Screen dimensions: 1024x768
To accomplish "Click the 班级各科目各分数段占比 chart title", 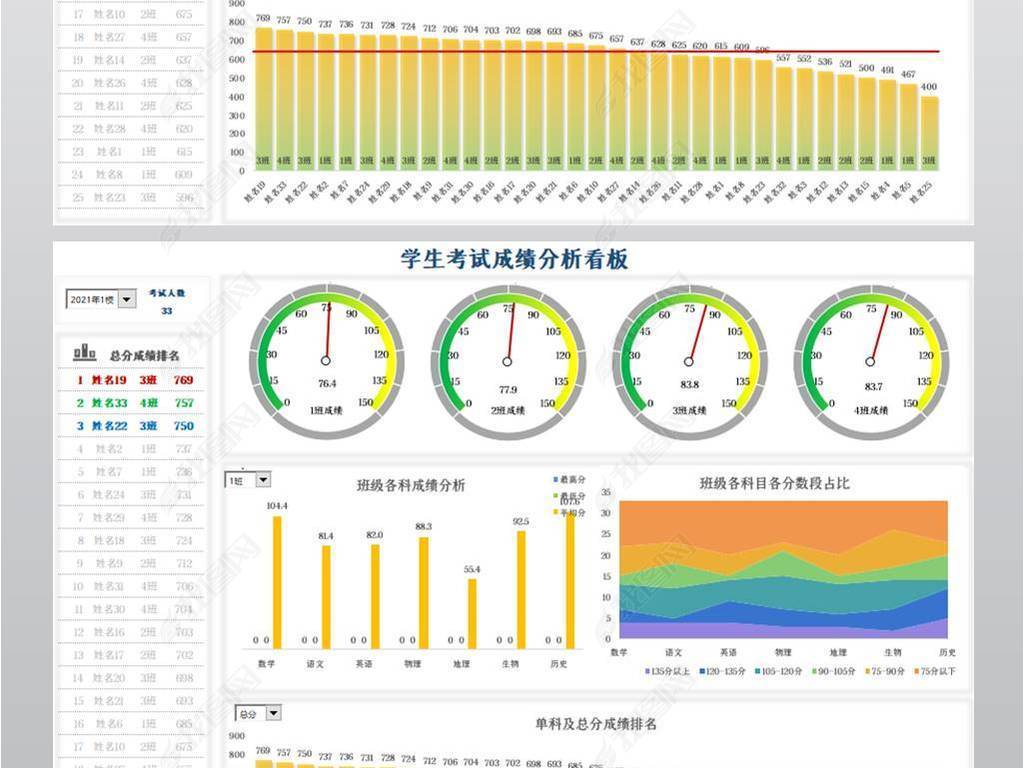I will tap(774, 483).
